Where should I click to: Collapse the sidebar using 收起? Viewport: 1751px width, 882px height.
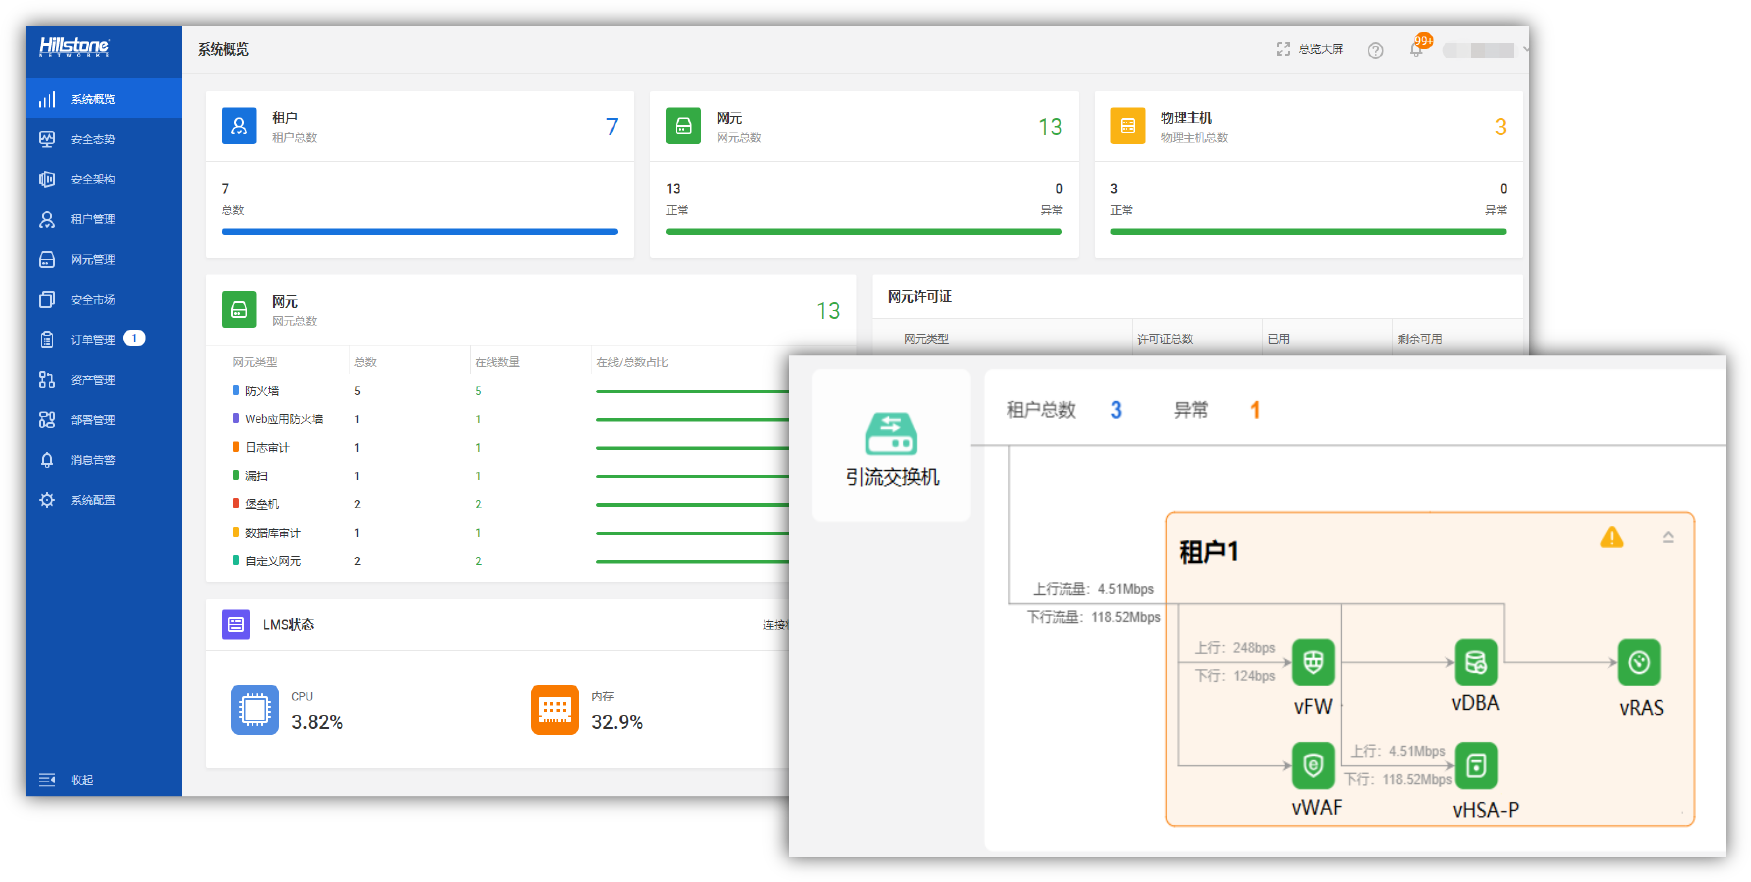(66, 780)
